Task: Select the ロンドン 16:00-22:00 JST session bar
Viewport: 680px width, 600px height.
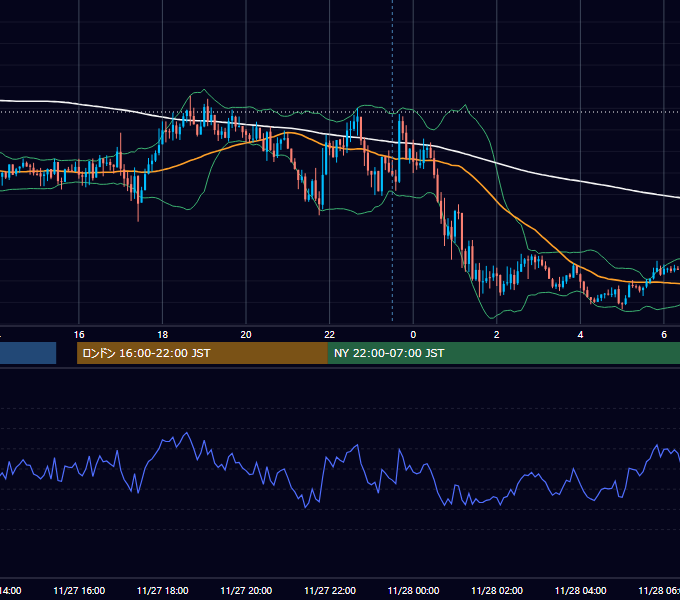Action: tap(202, 353)
